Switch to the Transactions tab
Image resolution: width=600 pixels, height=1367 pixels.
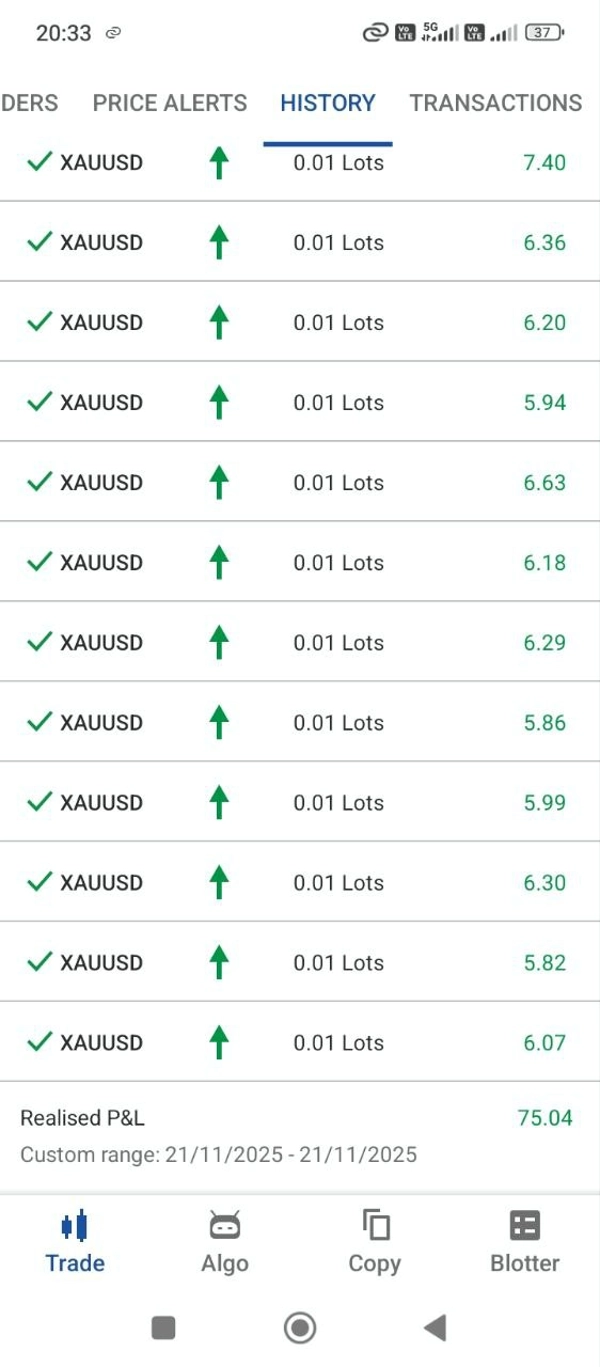point(495,103)
